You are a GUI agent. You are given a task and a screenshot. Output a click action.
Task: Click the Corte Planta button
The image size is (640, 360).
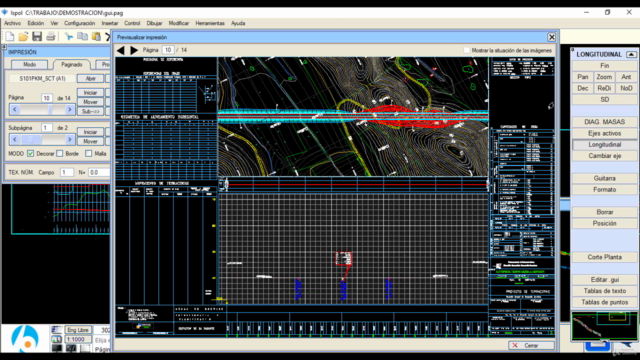(x=604, y=257)
